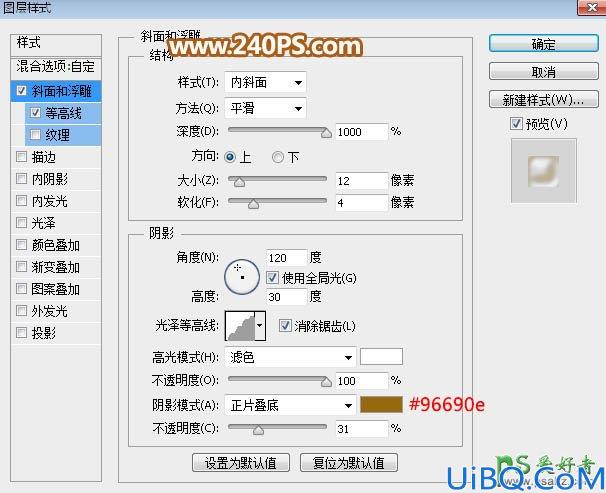Enable the 描边 checkbox
Viewport: 606px width, 493px height.
pos(21,156)
